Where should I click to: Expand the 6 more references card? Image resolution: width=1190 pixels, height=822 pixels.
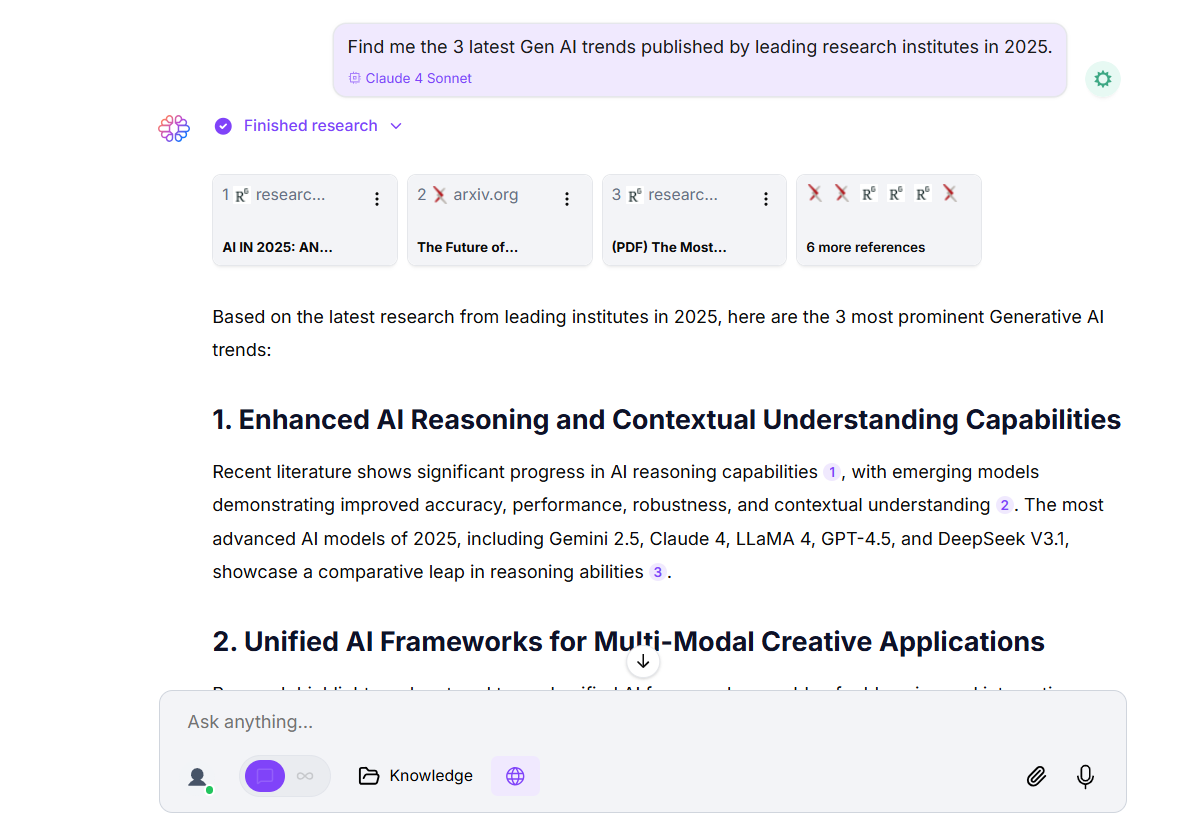[x=888, y=221]
